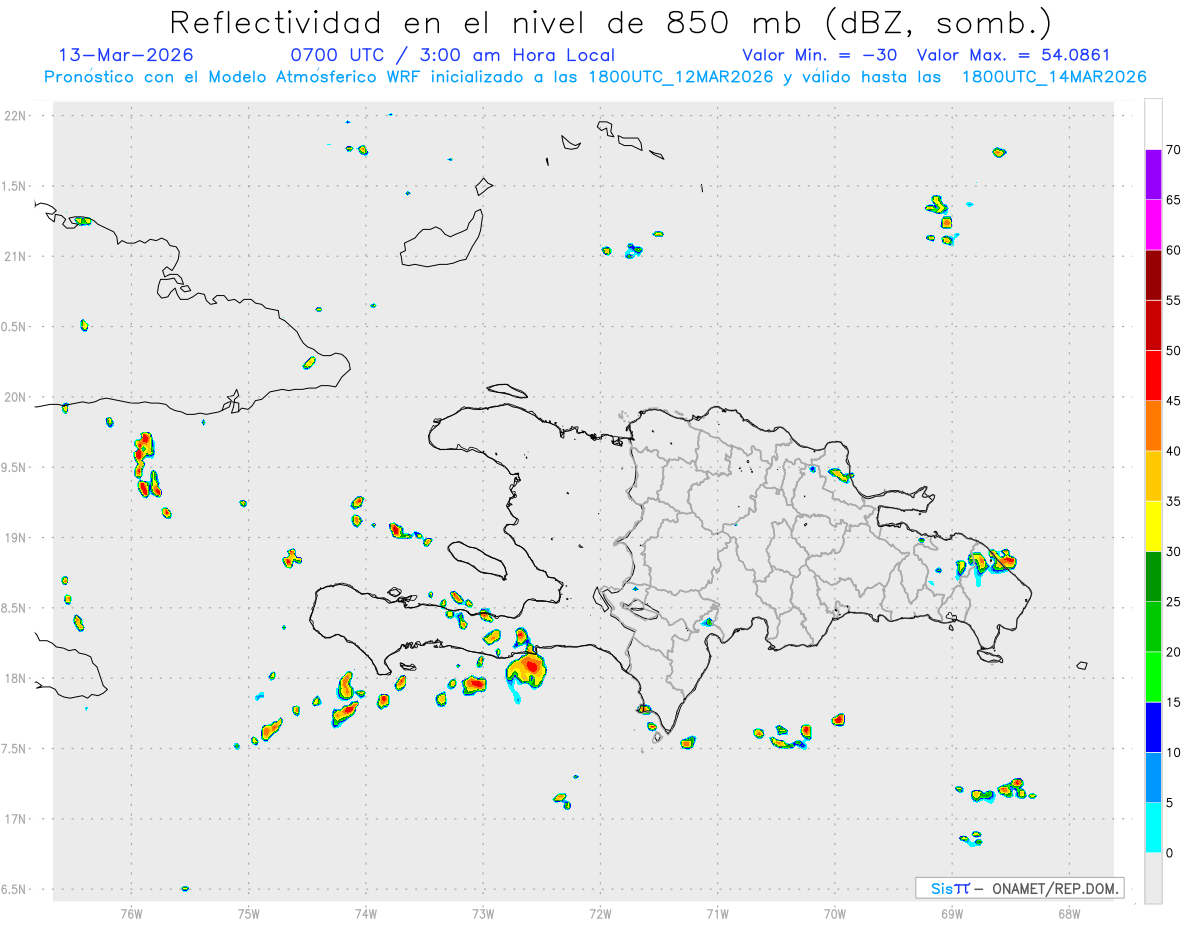The height and width of the screenshot is (927, 1200).
Task: Click the '18N' latitude label
Action: point(15,678)
